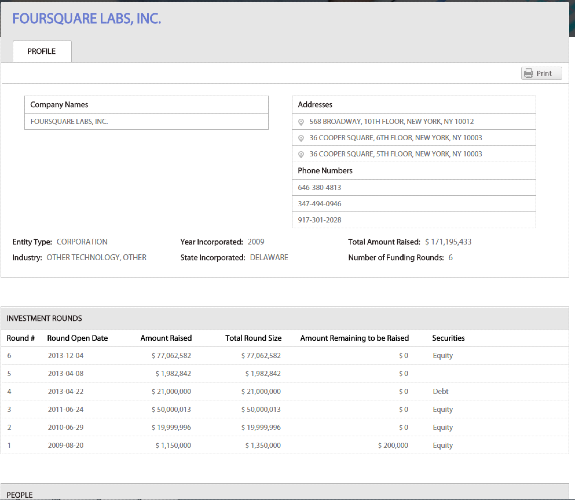Click number of funding rounds value 6
Viewport: 575px width, 500px height.
tap(451, 257)
